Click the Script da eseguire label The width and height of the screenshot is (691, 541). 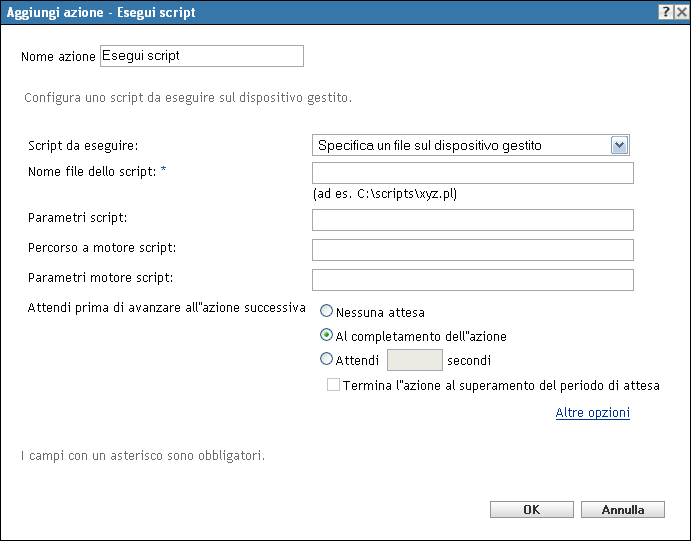point(83,146)
